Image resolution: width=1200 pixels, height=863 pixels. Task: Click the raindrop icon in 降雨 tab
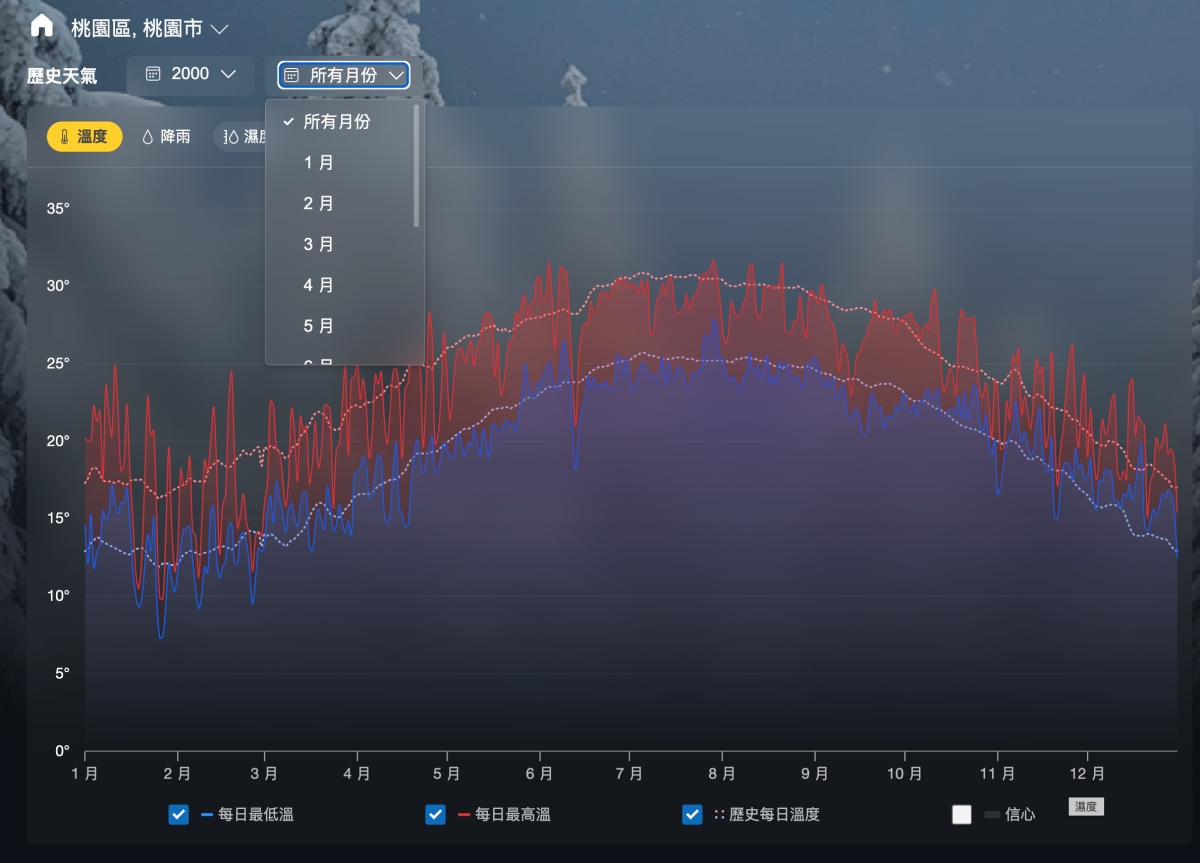pyautogui.click(x=148, y=137)
